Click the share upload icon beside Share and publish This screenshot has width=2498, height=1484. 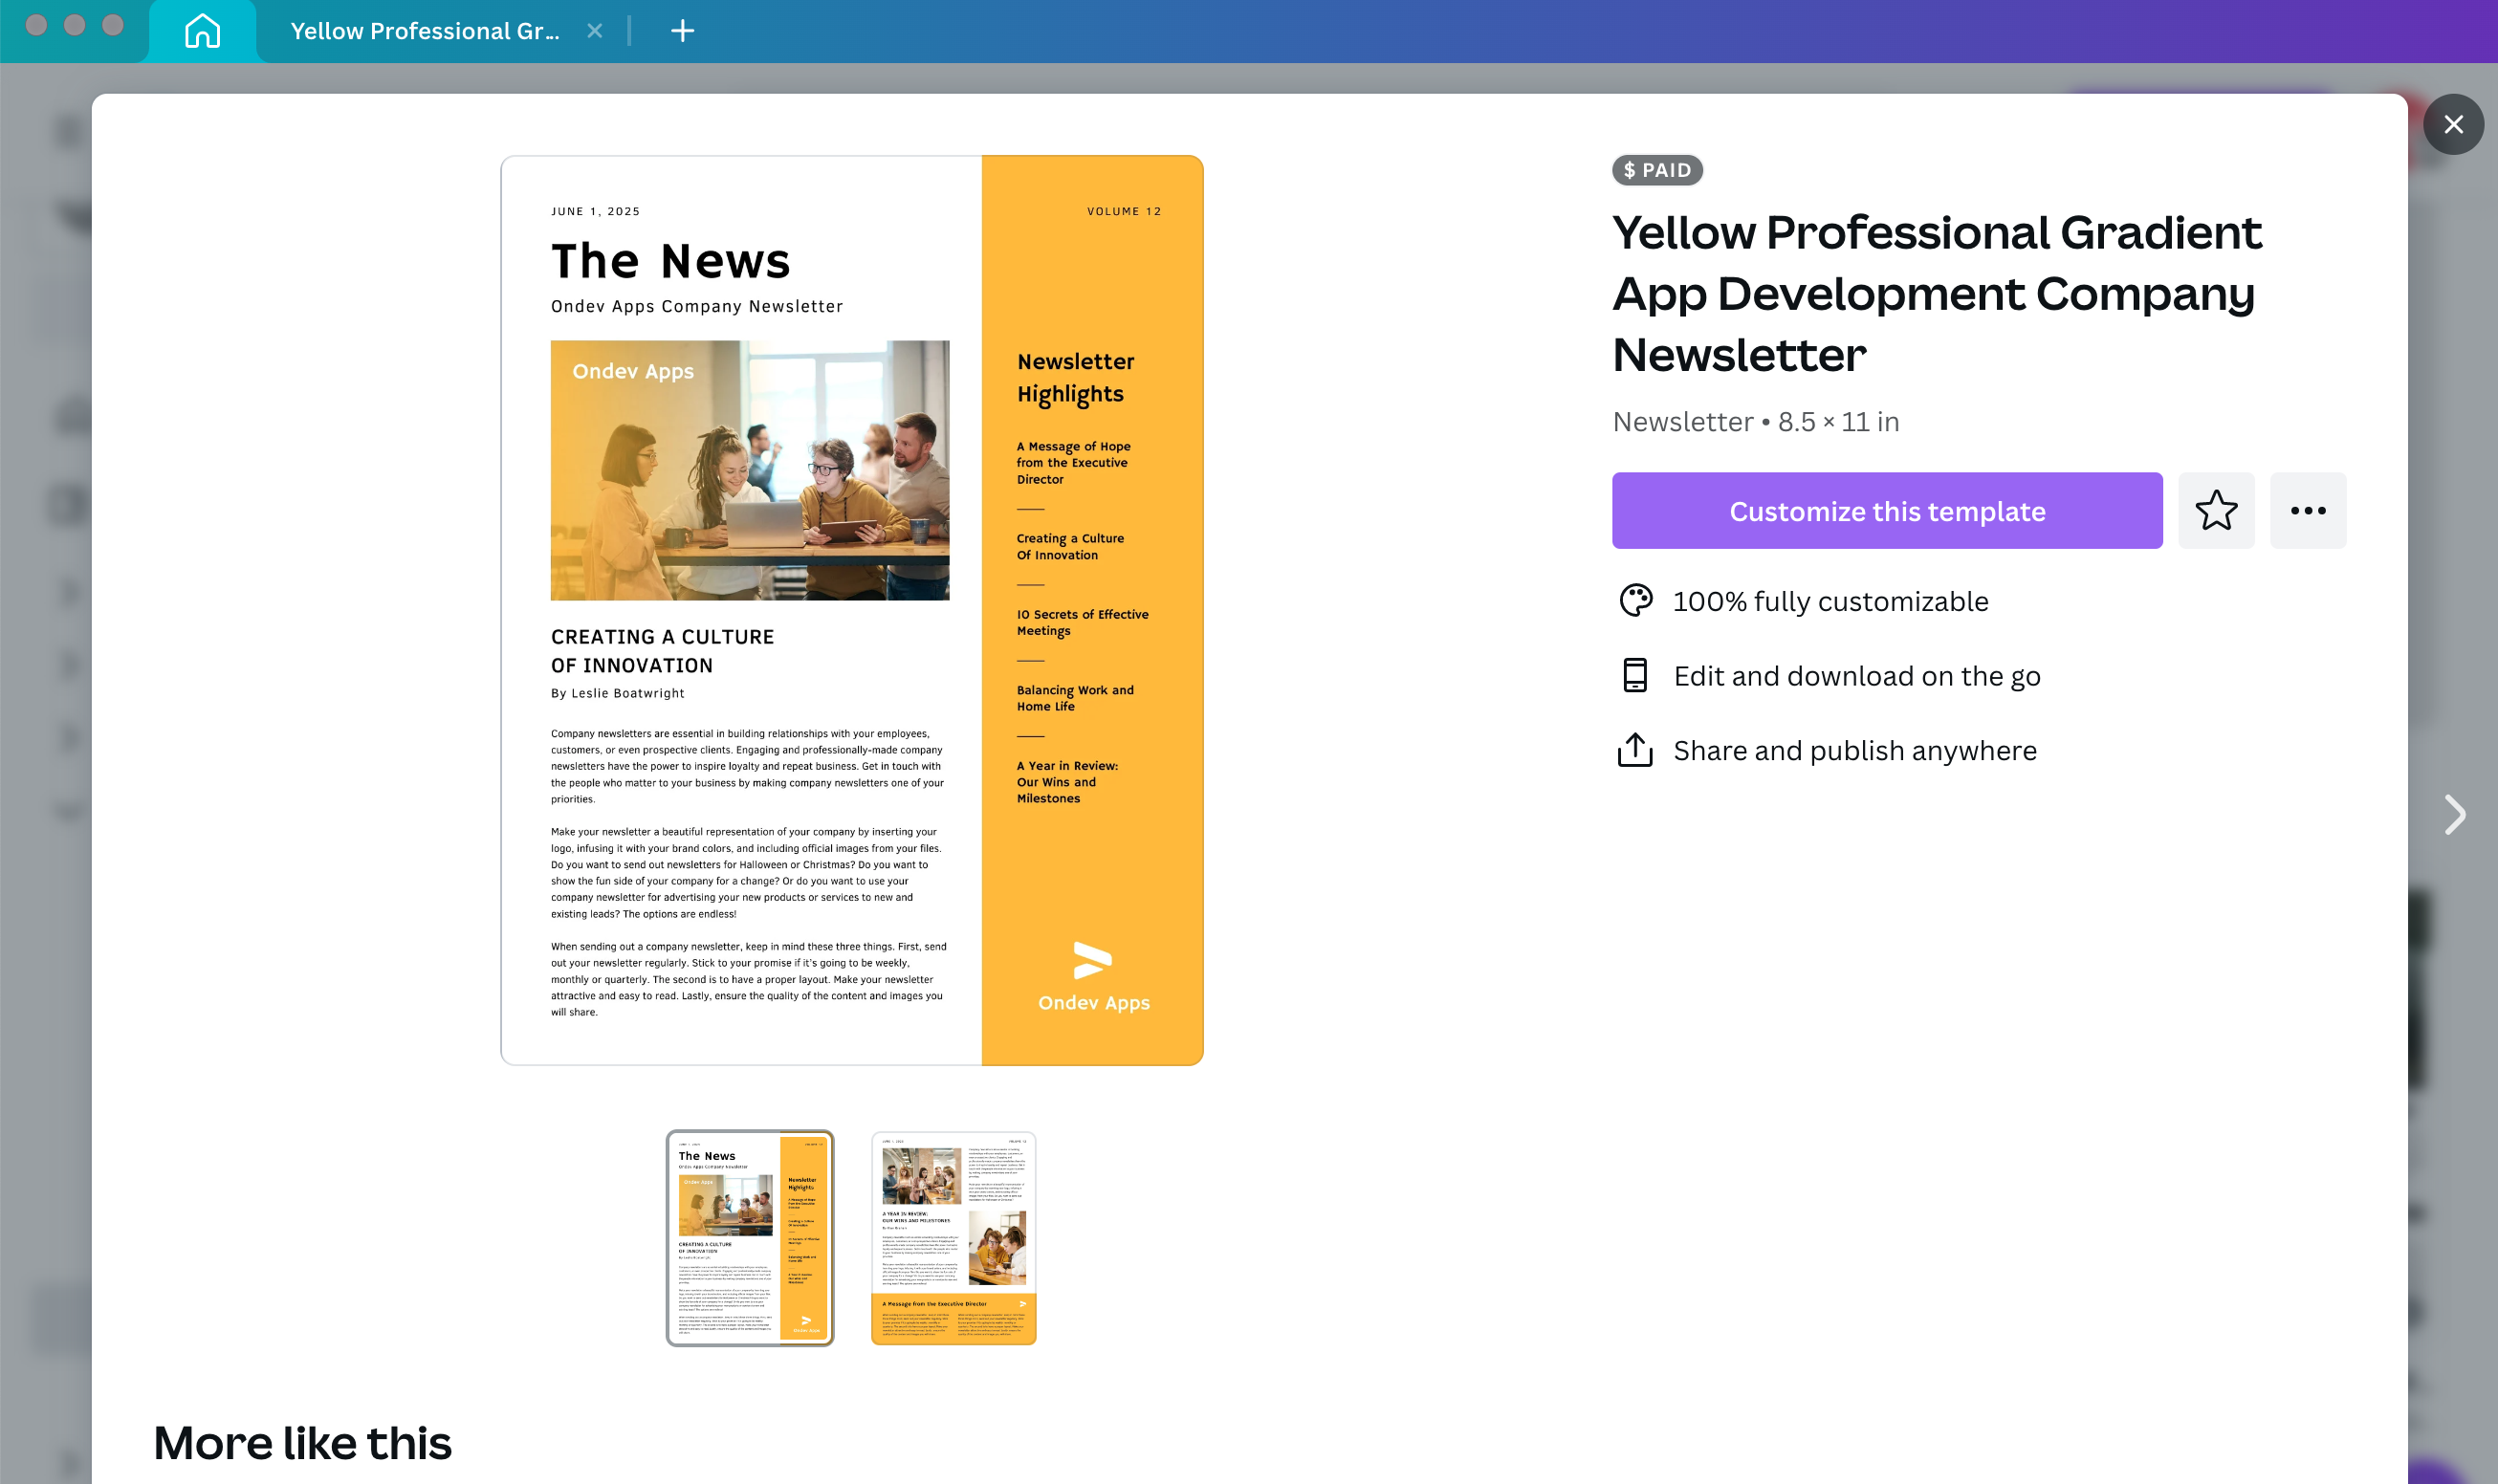click(x=1635, y=750)
